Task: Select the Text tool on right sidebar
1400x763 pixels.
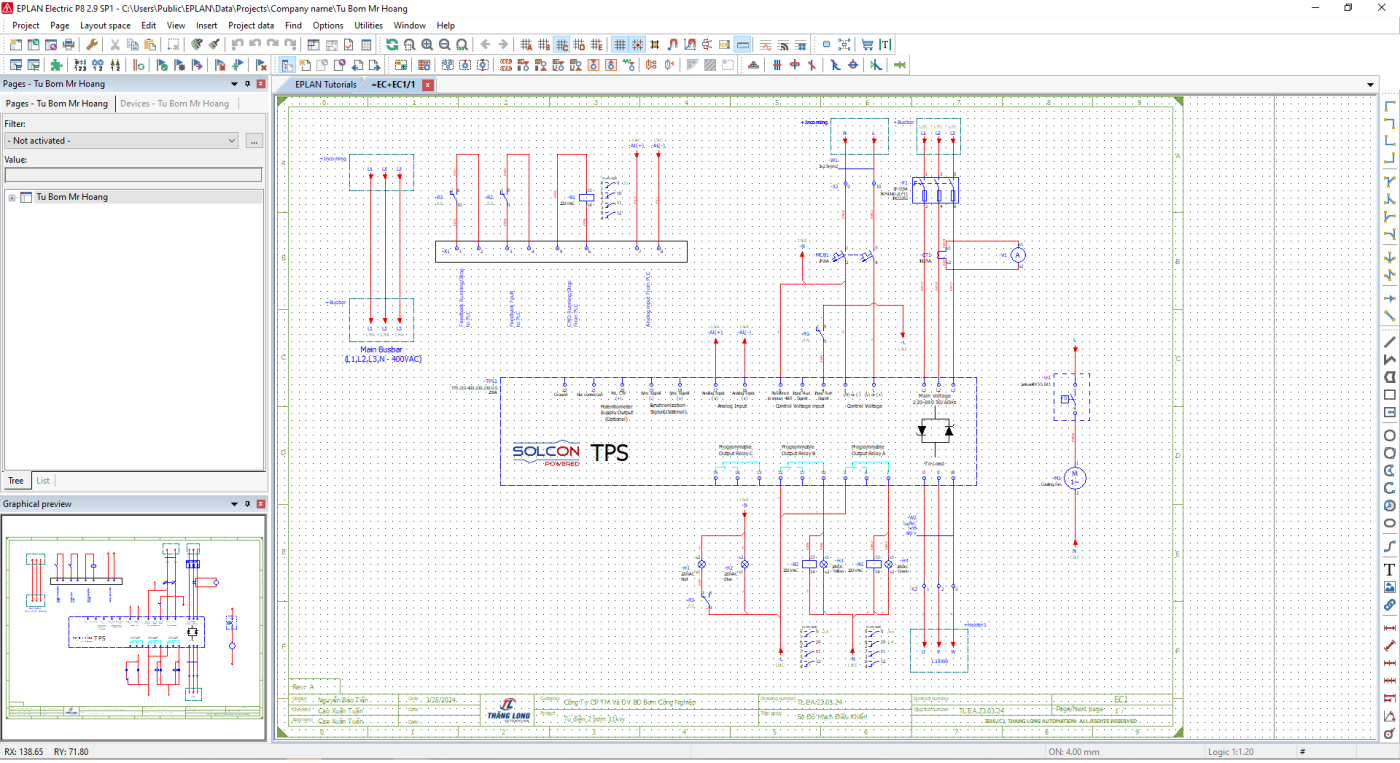Action: [1389, 570]
